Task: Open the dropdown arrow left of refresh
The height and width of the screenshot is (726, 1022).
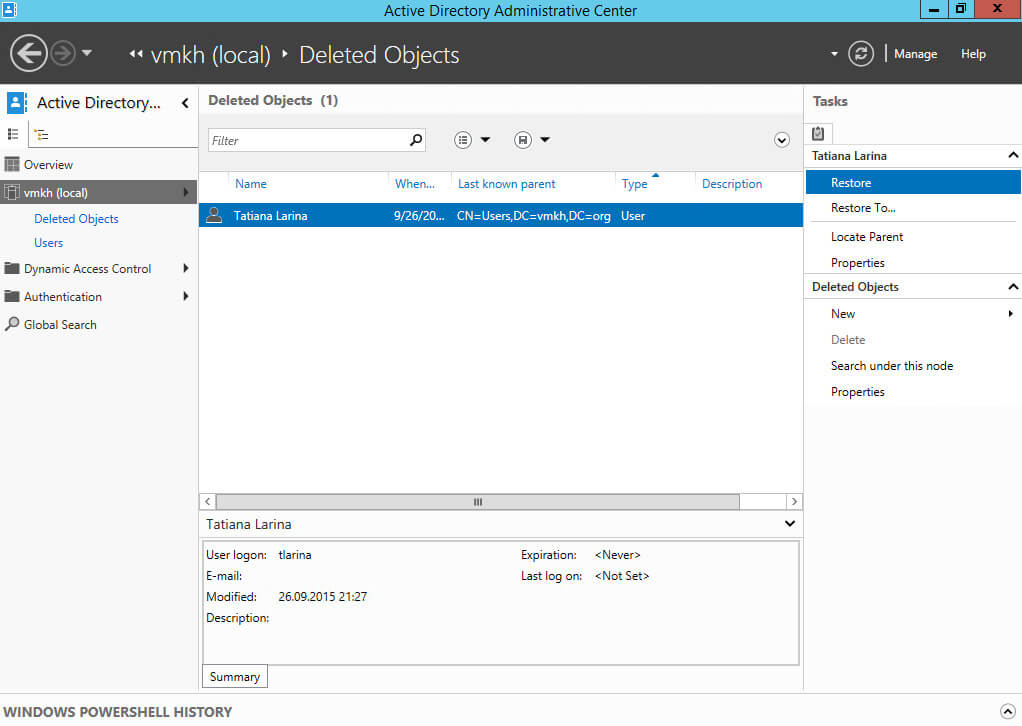Action: [834, 54]
